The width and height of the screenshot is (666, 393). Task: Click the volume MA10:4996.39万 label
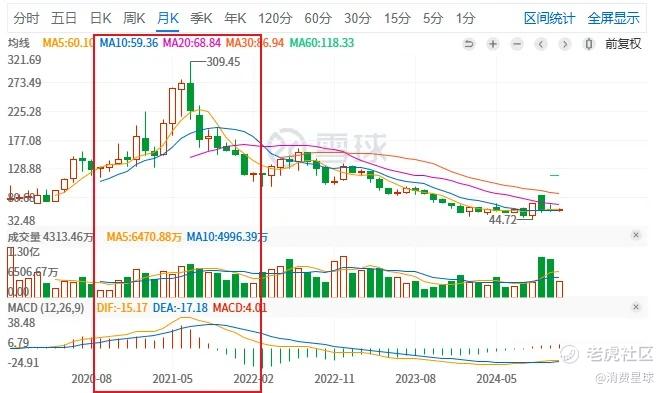point(227,237)
